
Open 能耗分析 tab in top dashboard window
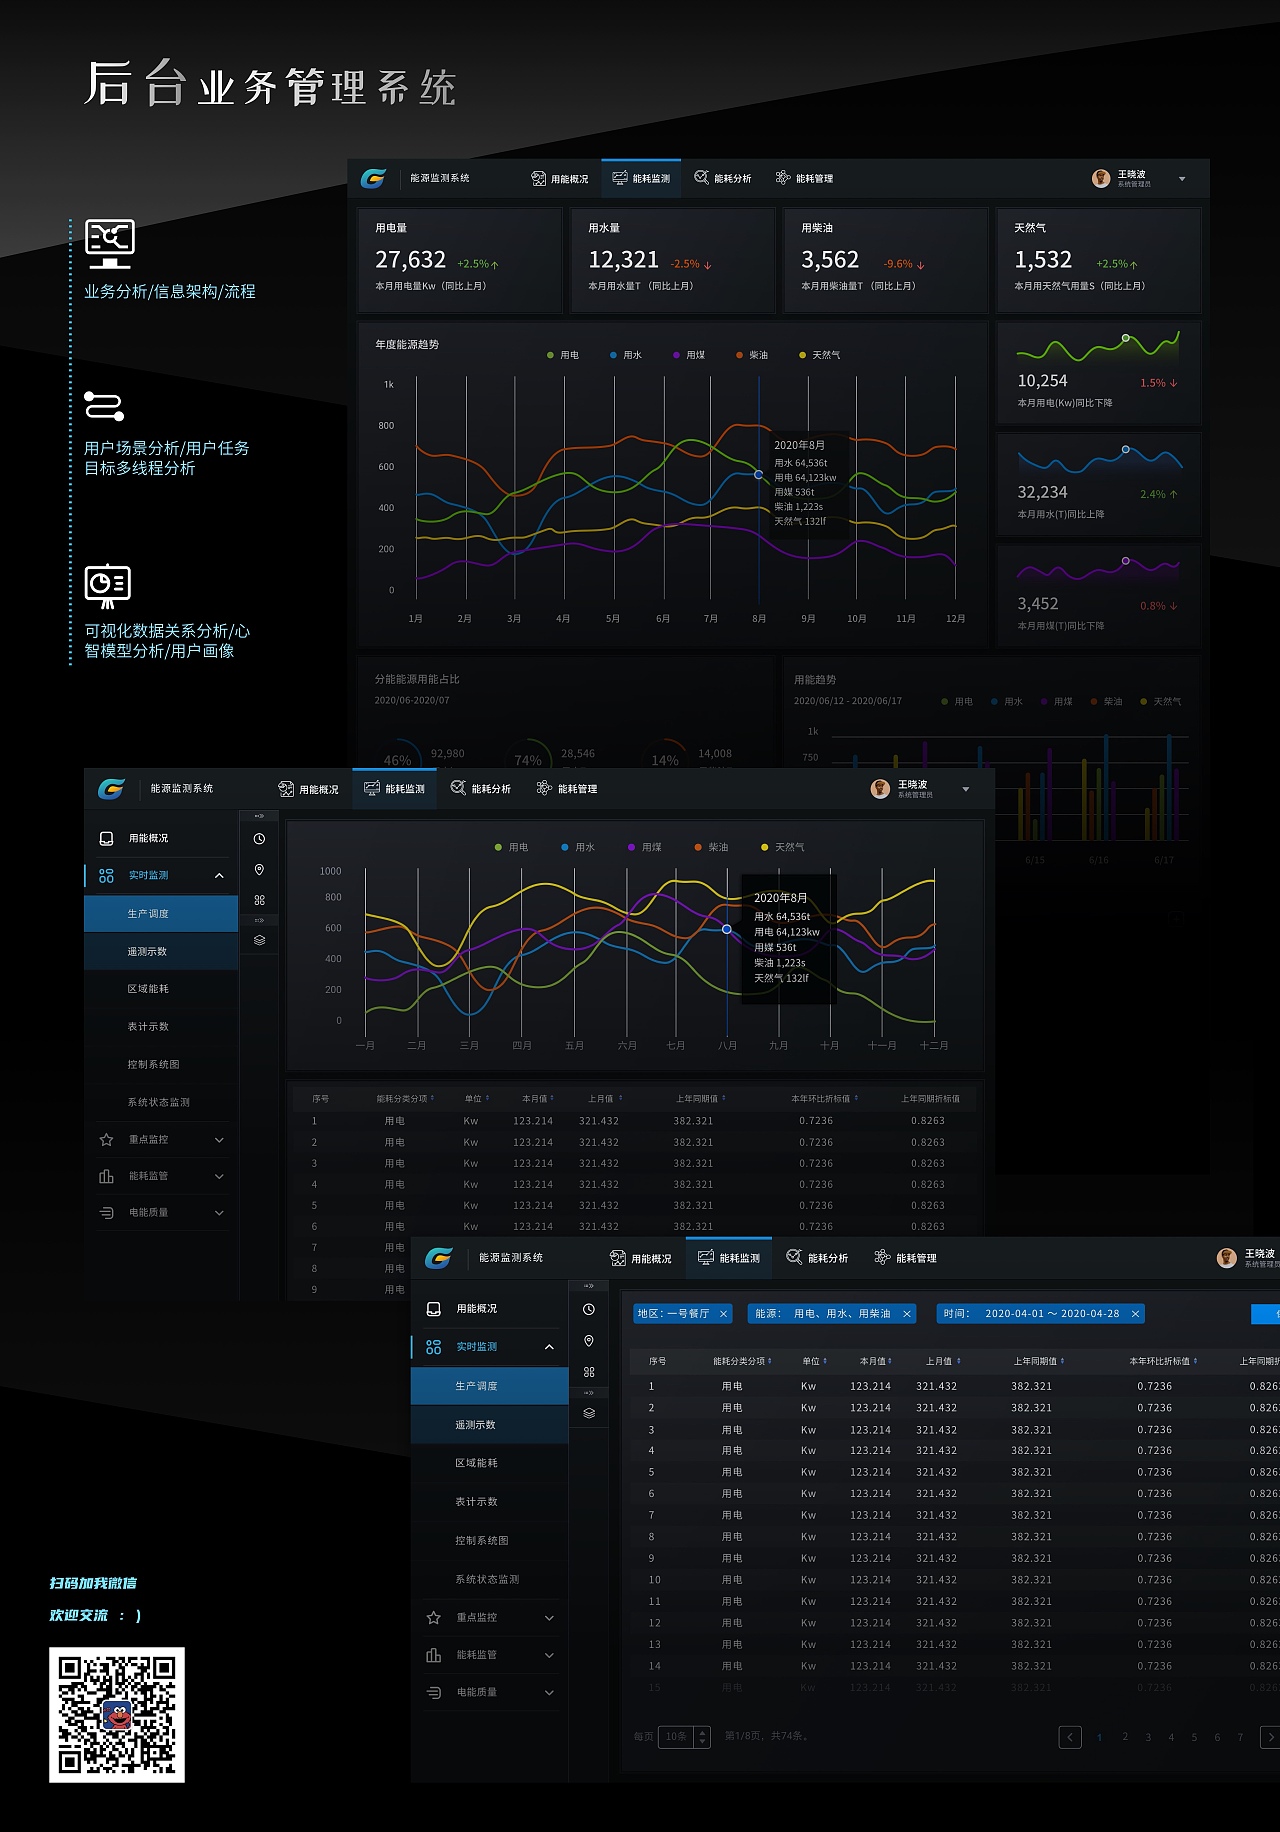(723, 178)
